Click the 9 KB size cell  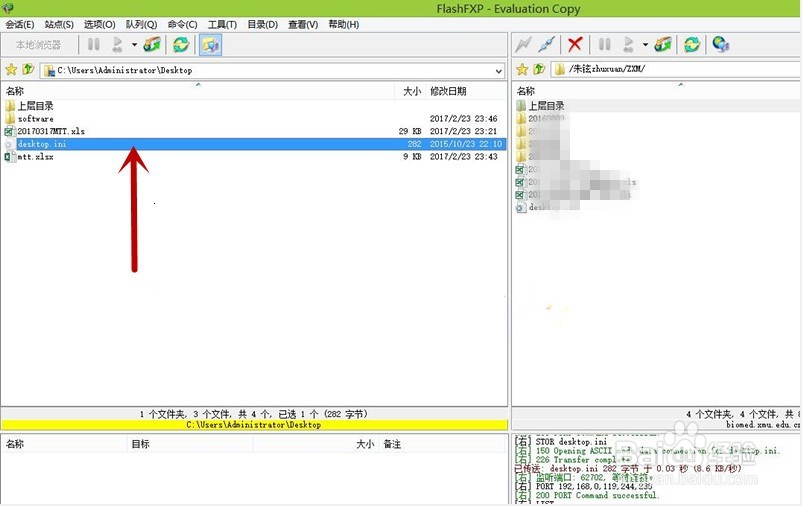coord(412,157)
